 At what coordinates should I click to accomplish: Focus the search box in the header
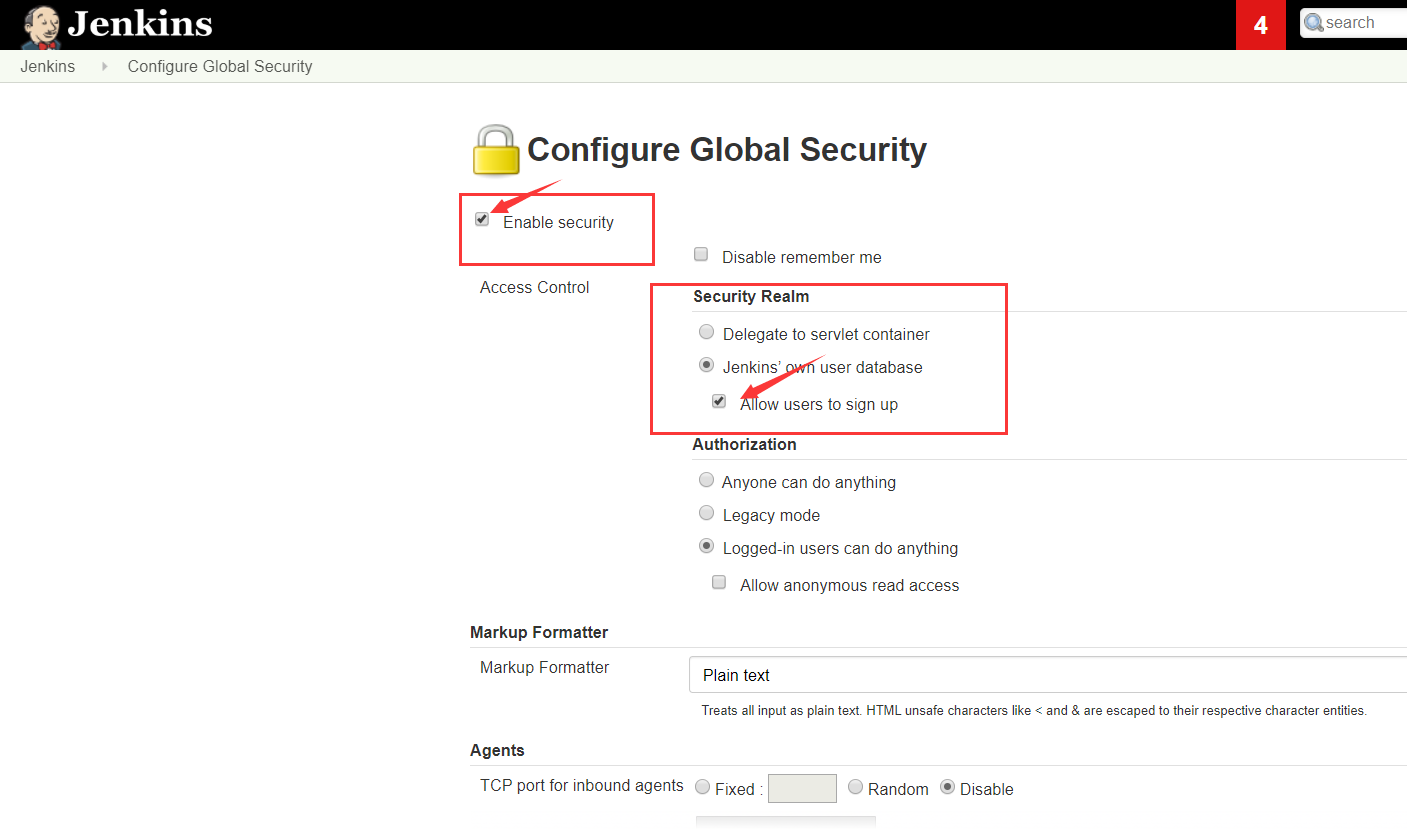click(x=1354, y=22)
